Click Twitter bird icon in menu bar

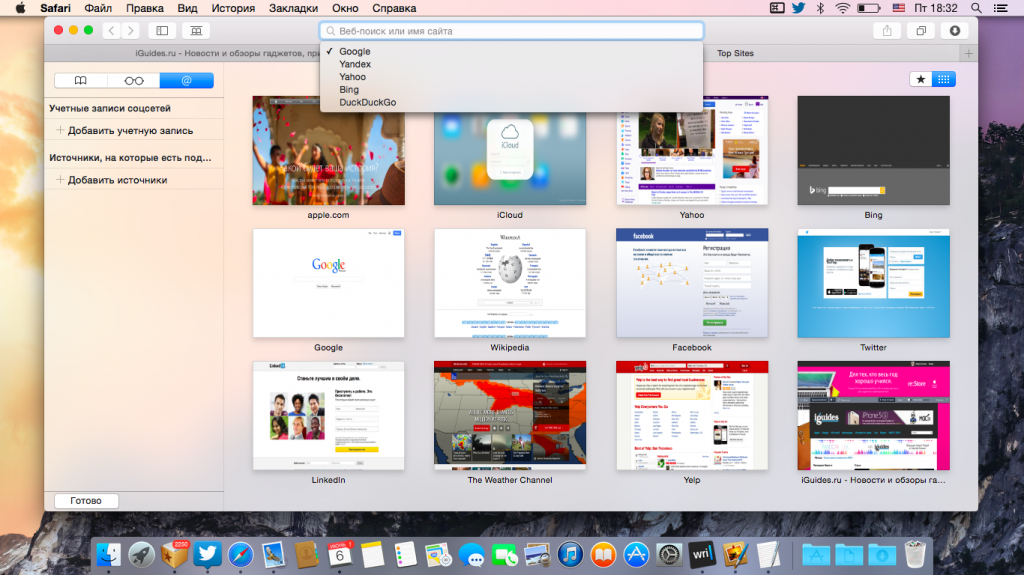[798, 8]
